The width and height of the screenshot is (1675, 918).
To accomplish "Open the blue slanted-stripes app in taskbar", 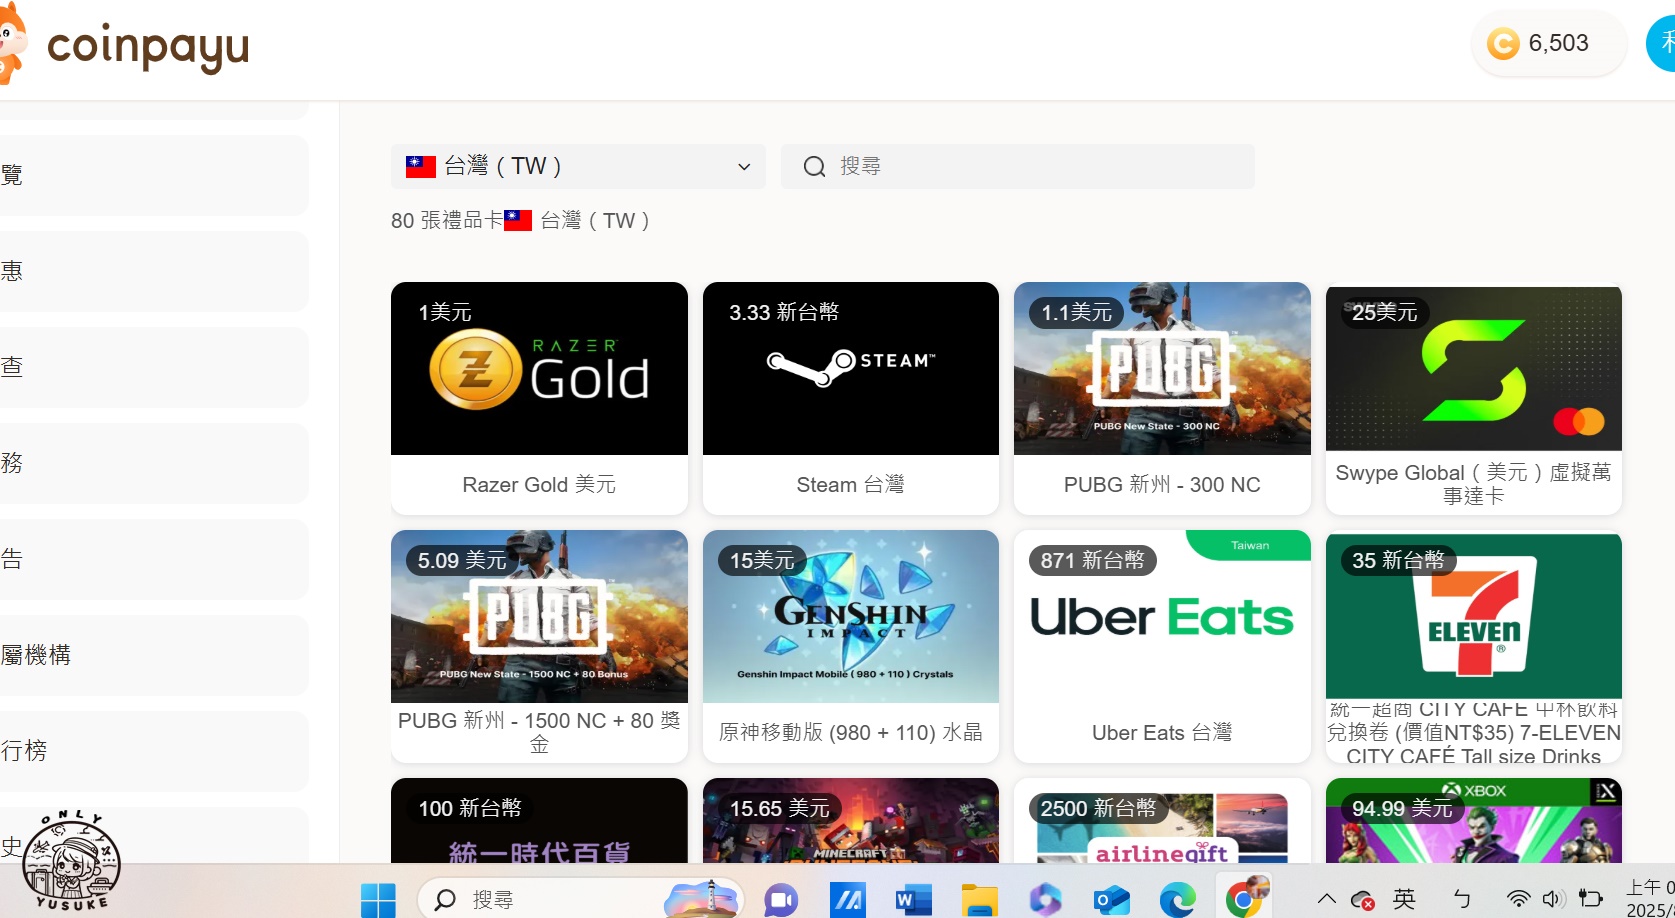I will pyautogui.click(x=847, y=900).
